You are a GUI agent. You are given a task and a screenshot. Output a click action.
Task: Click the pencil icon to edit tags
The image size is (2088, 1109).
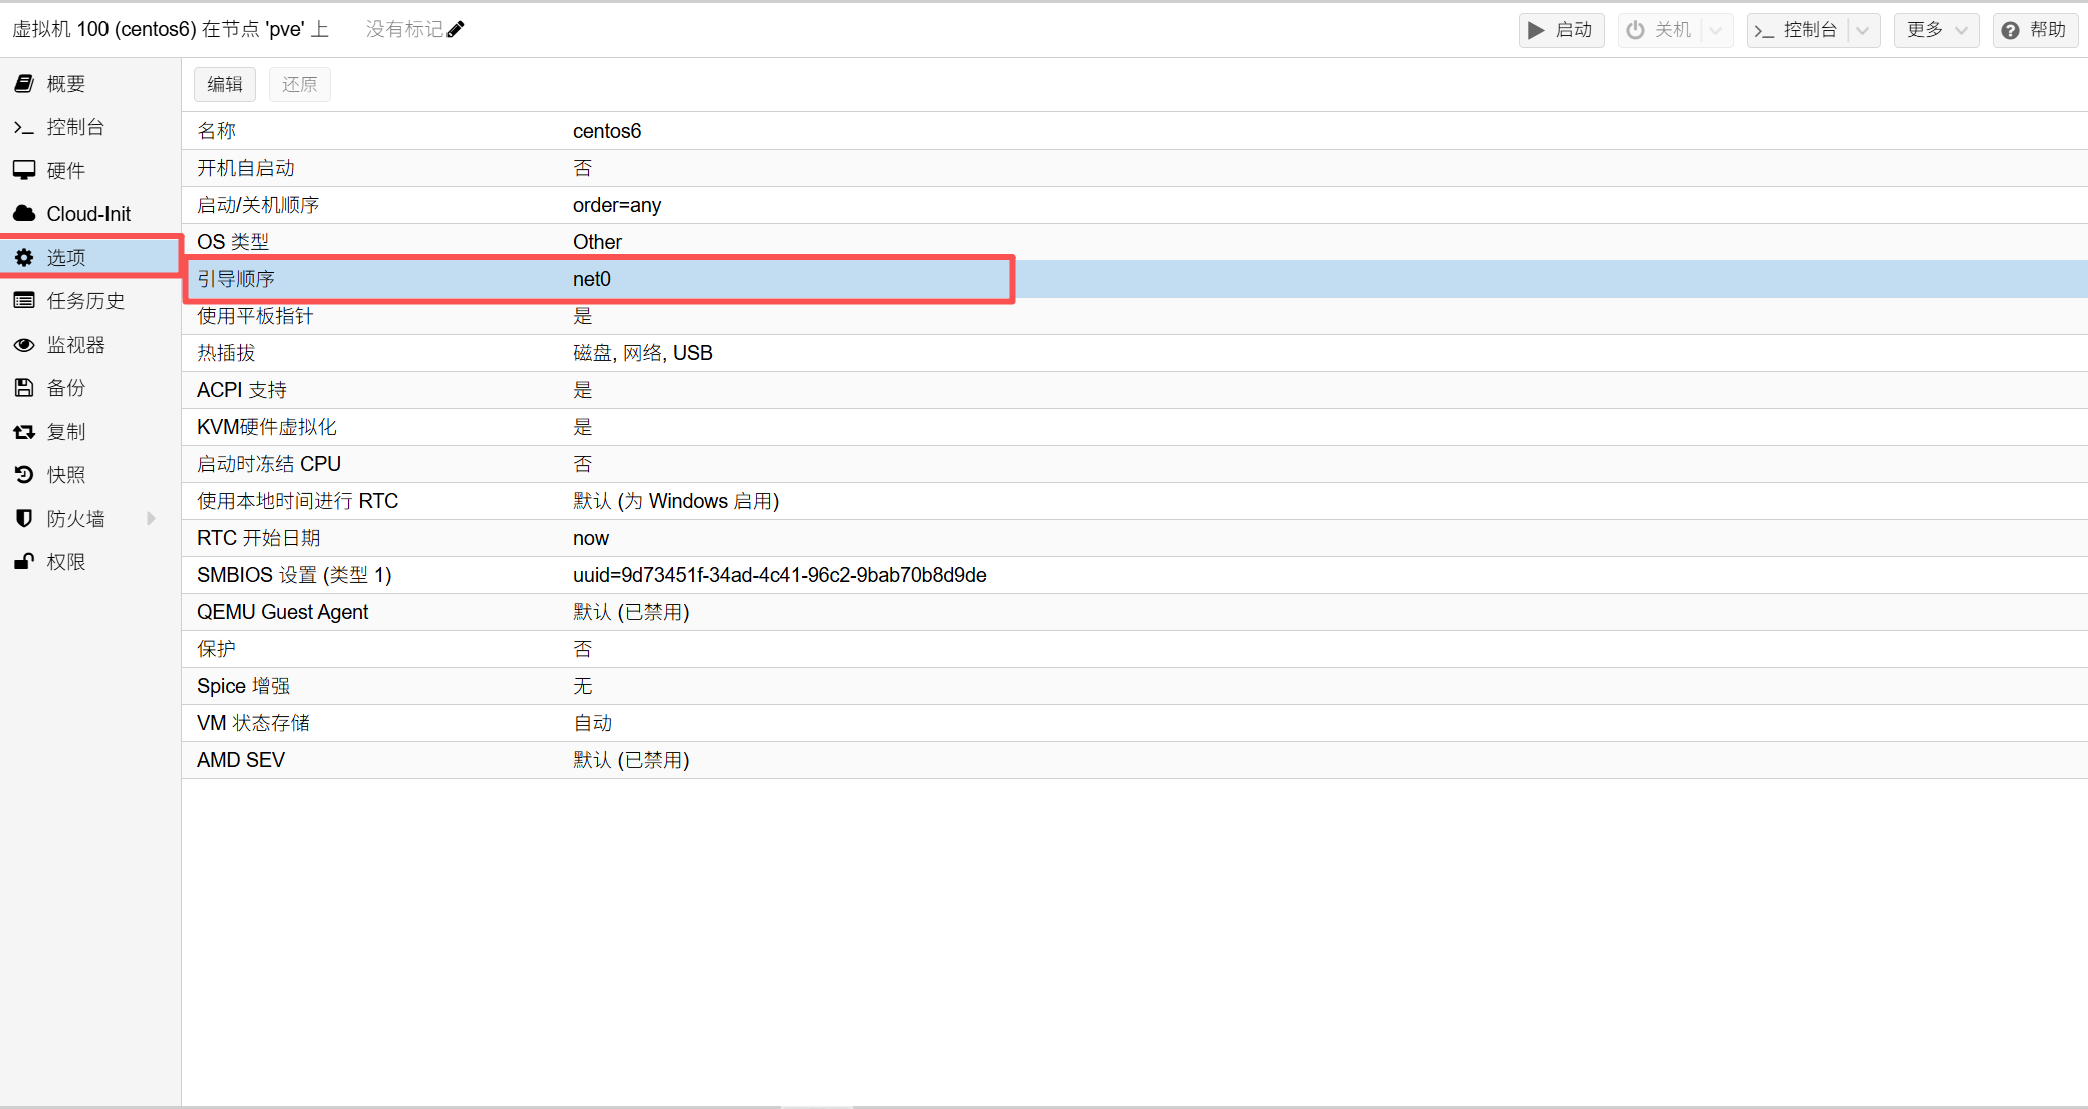click(x=456, y=29)
